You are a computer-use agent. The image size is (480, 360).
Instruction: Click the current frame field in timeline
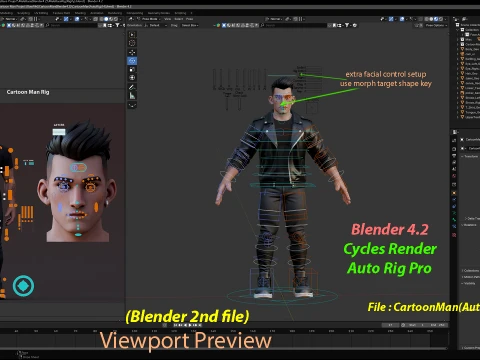(390, 325)
